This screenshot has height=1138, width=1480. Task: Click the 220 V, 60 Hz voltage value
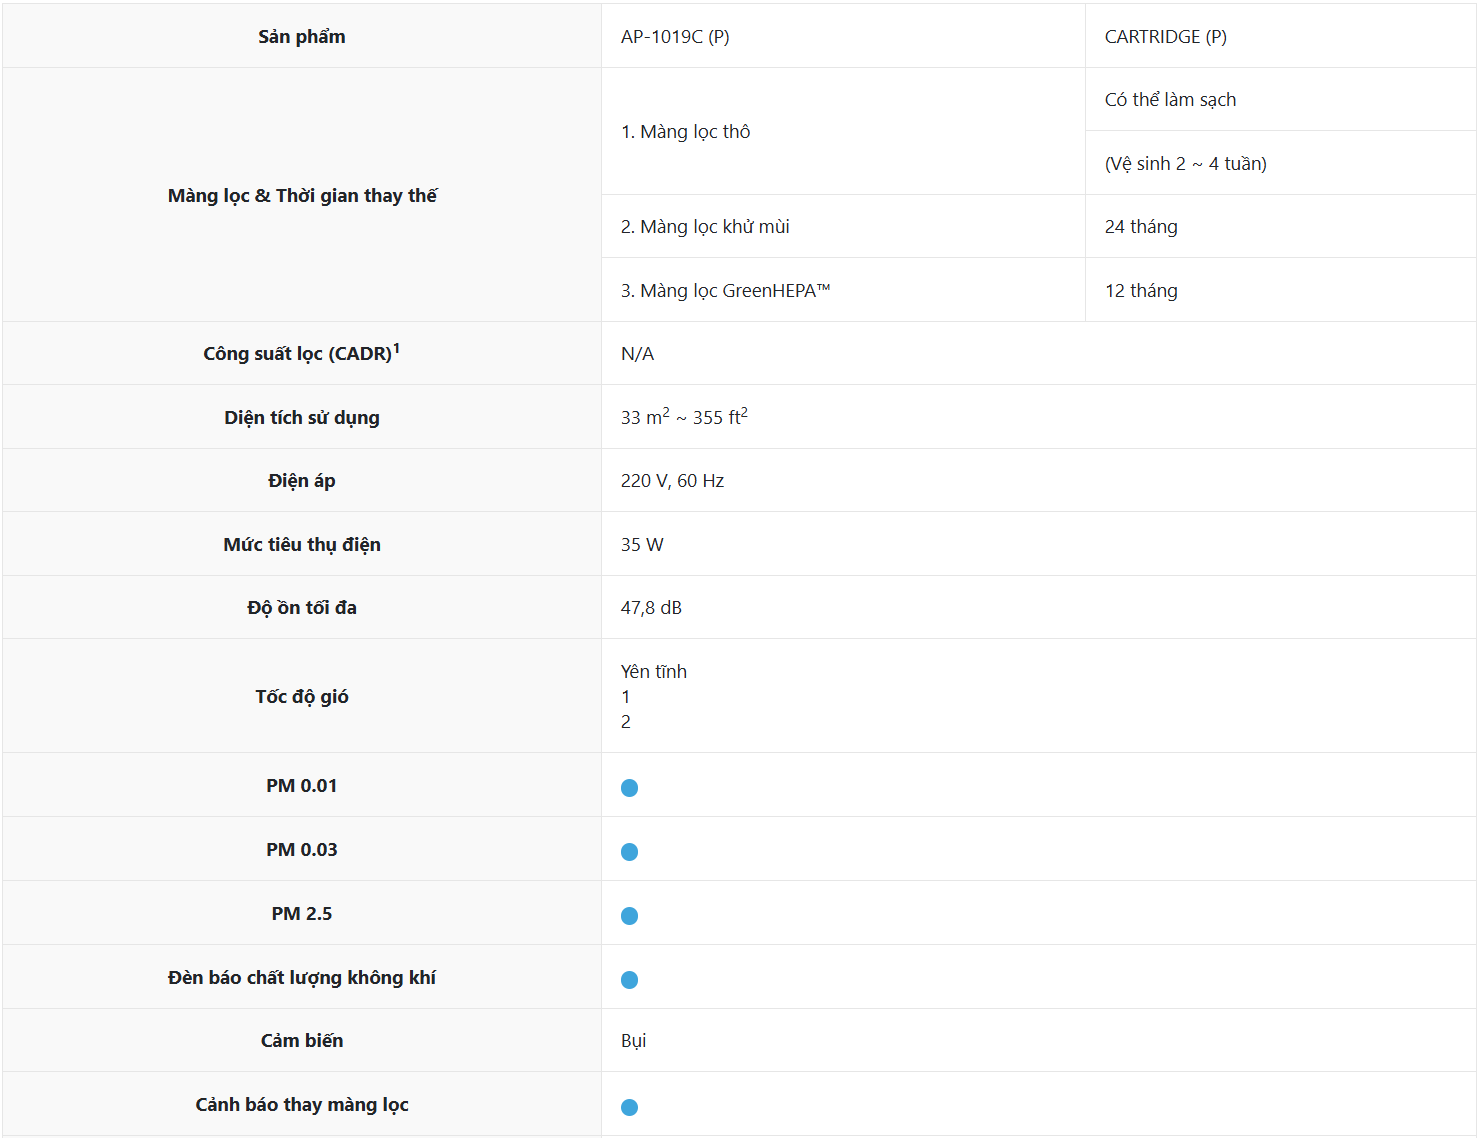click(x=672, y=481)
